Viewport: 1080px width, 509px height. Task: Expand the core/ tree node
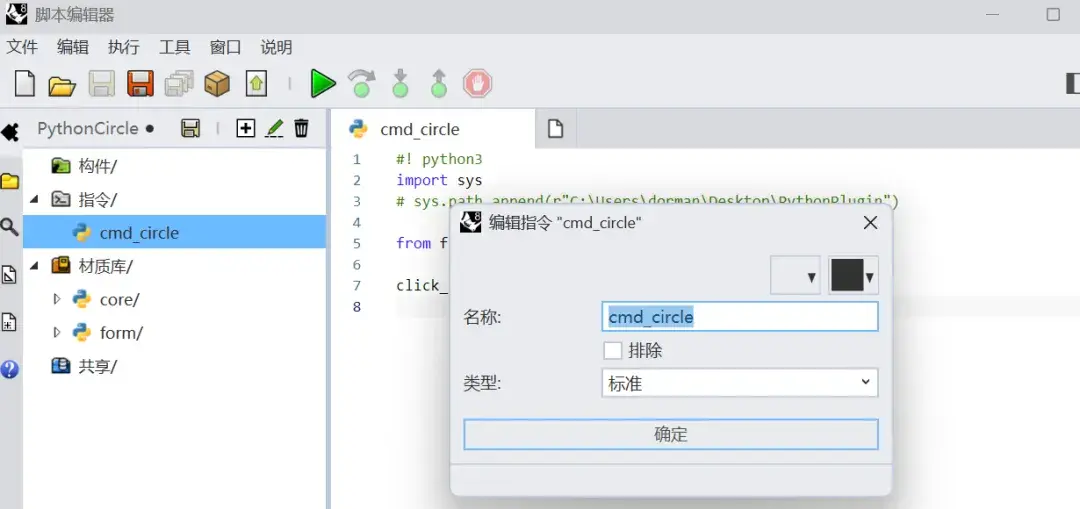point(57,300)
